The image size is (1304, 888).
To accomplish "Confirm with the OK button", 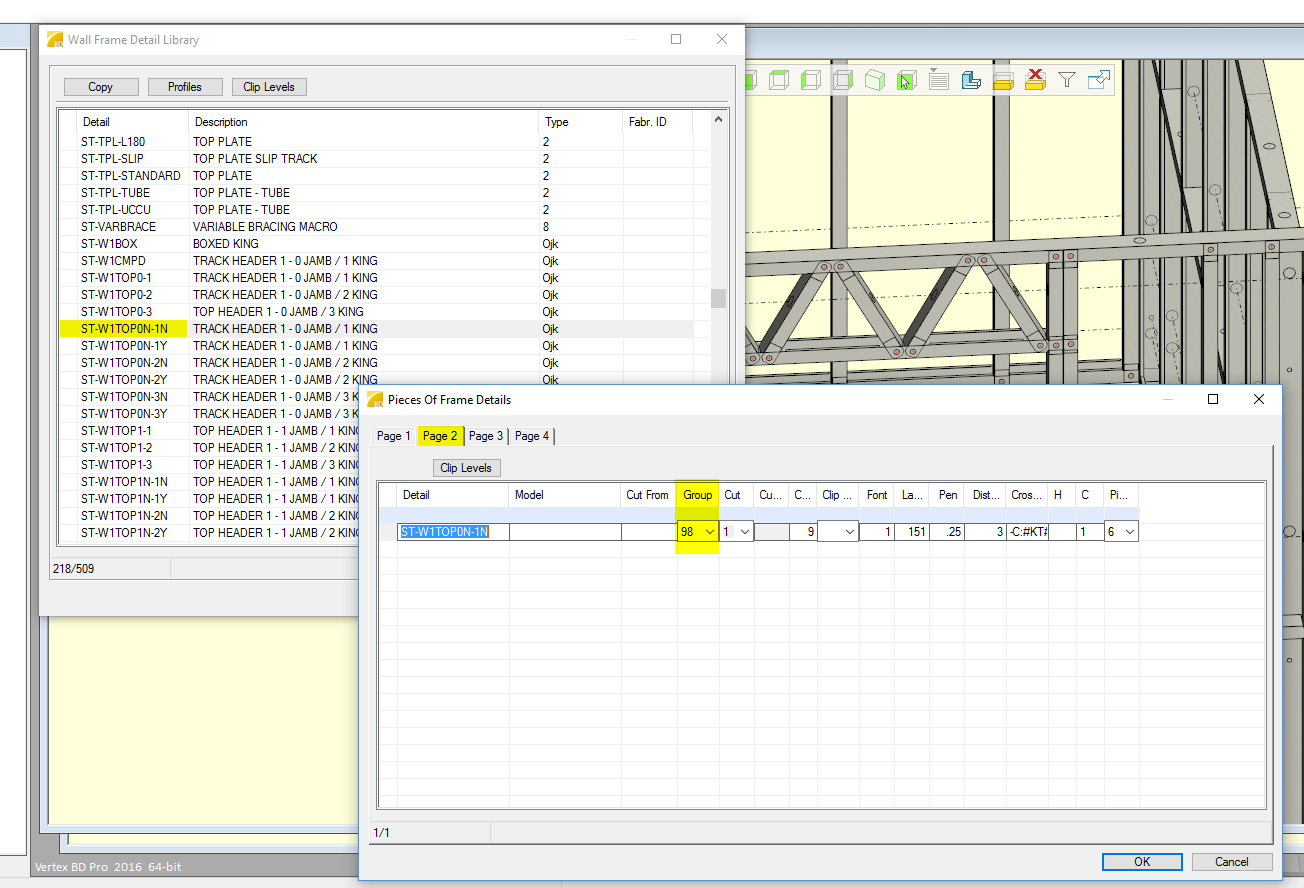I will tap(1142, 861).
